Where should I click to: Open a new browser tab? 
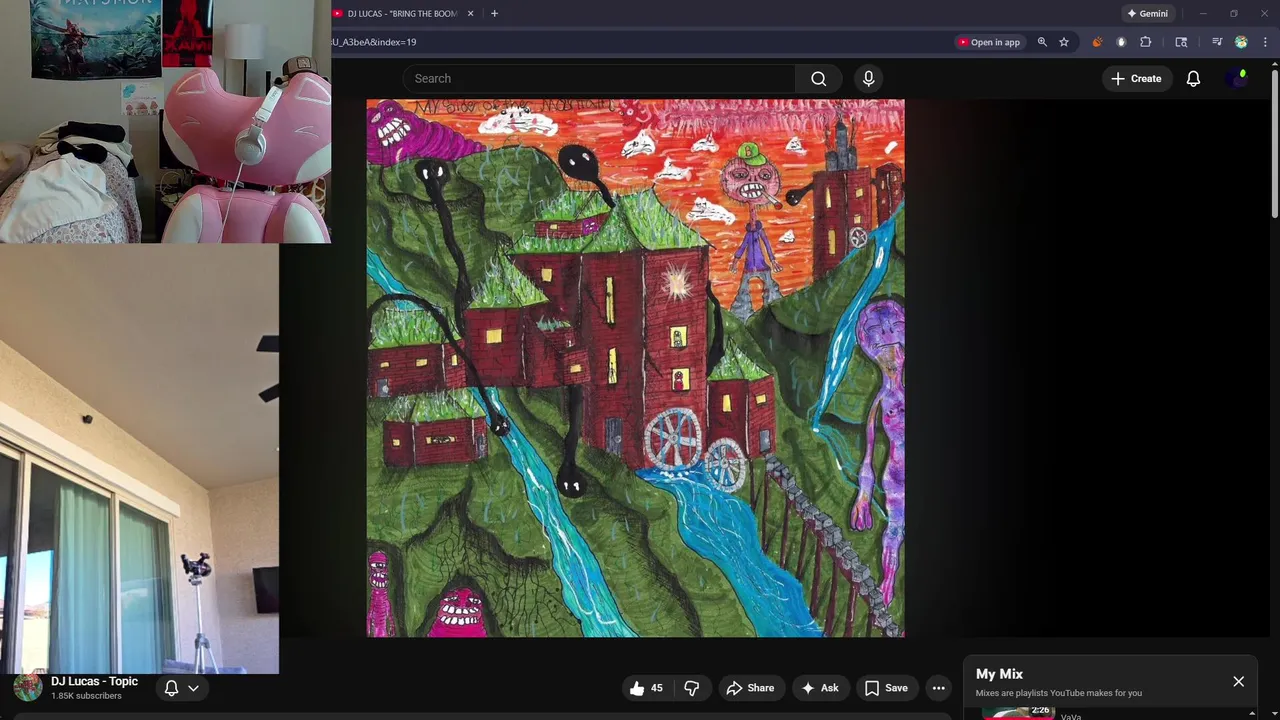(x=494, y=14)
